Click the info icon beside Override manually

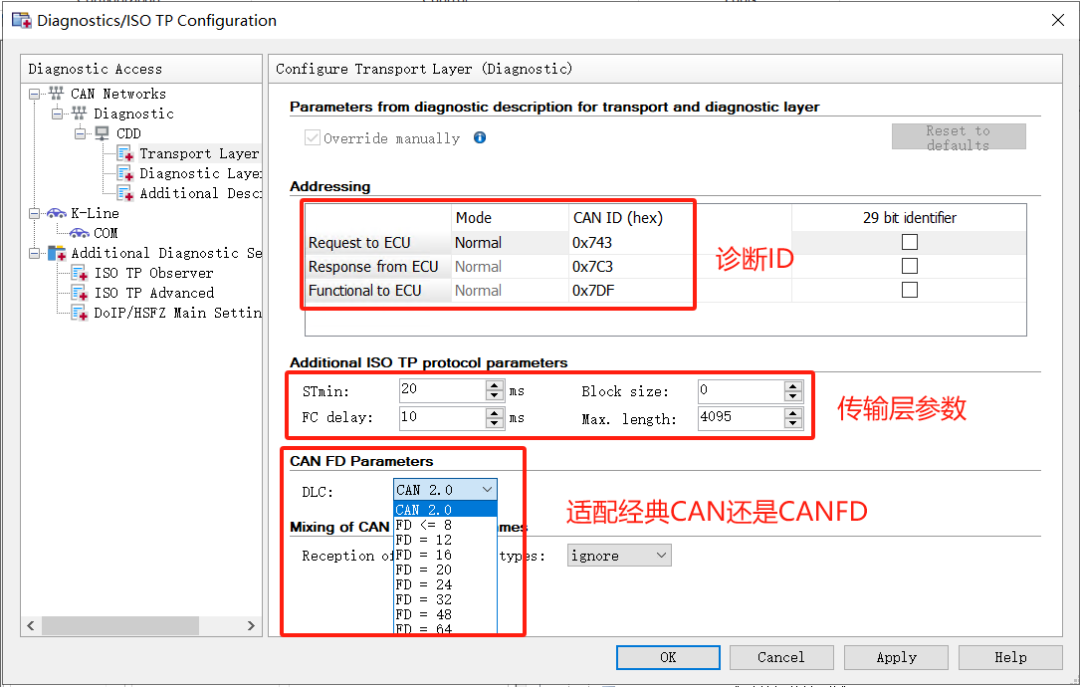(x=479, y=138)
